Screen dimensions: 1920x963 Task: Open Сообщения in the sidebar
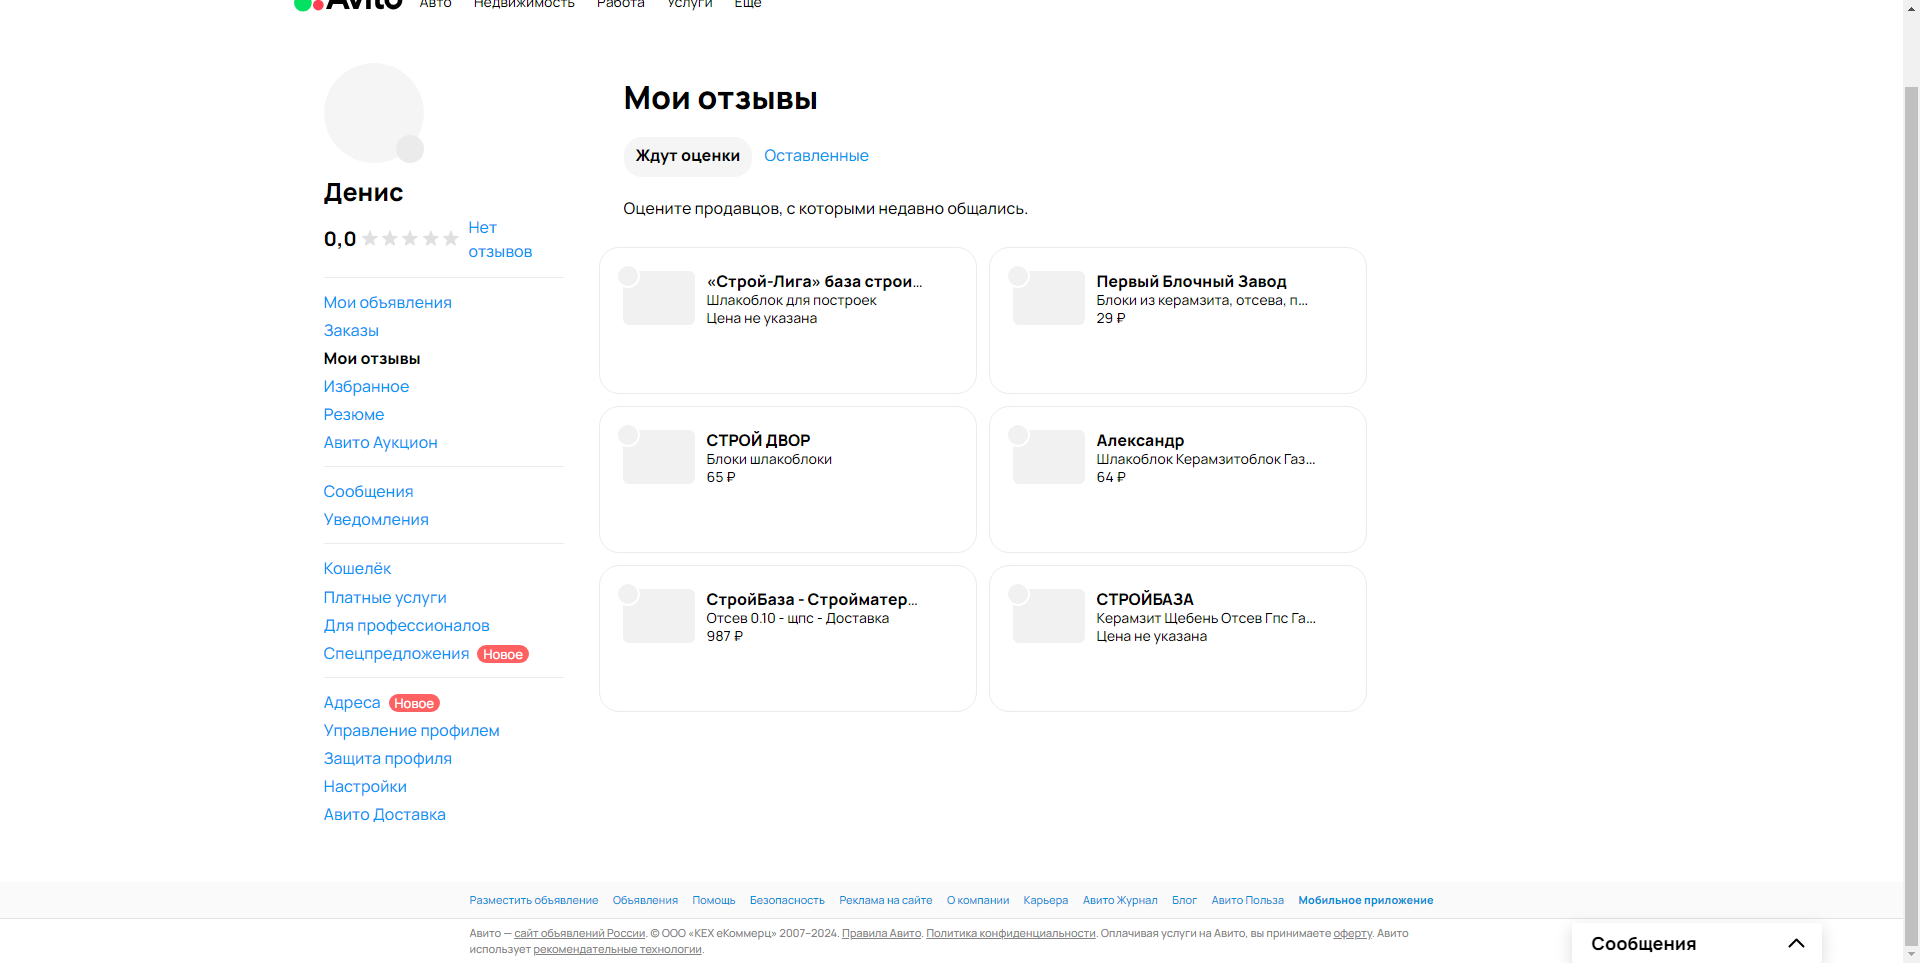click(x=368, y=492)
